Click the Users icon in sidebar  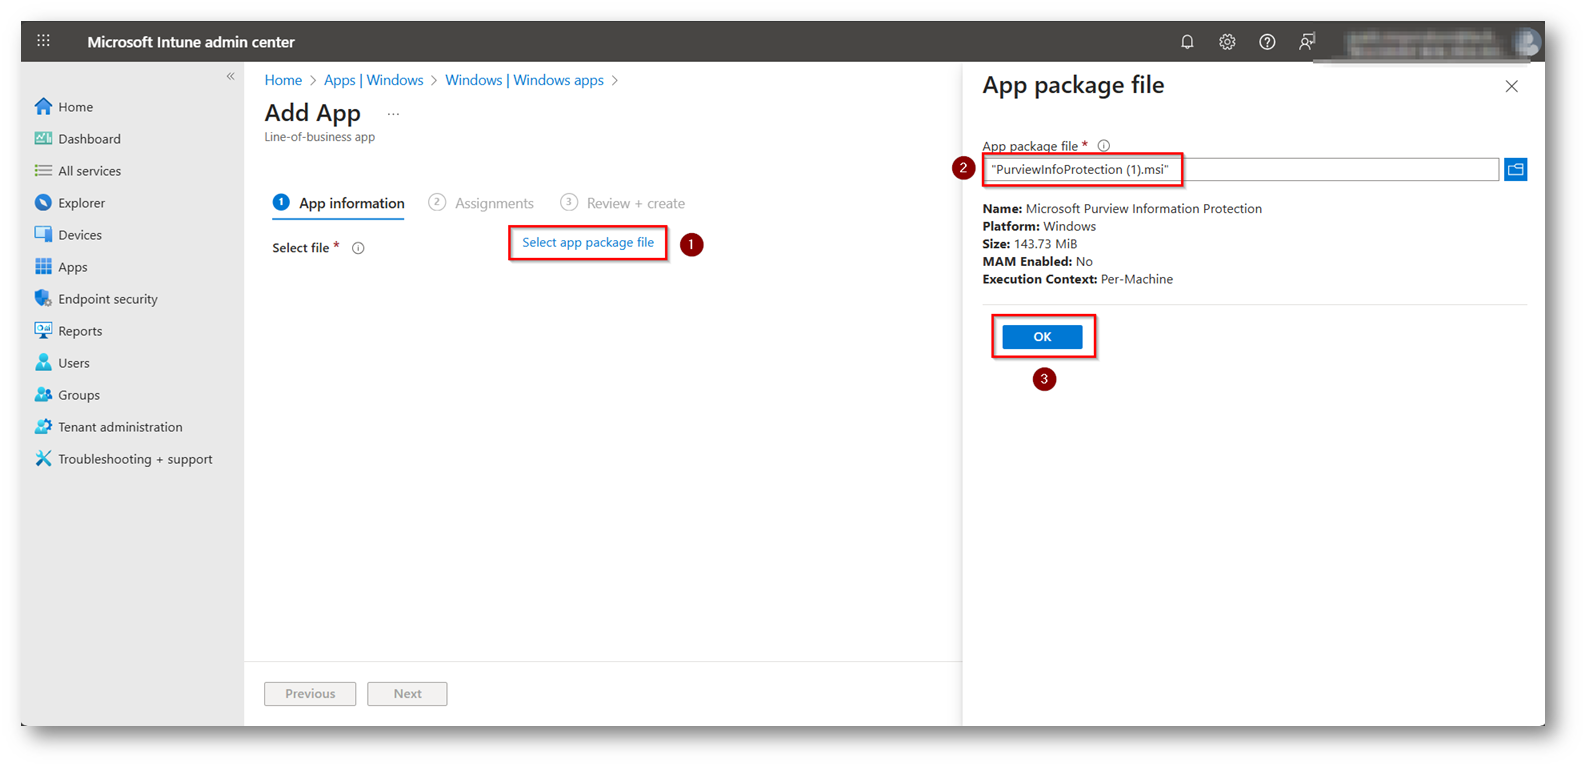tap(43, 362)
